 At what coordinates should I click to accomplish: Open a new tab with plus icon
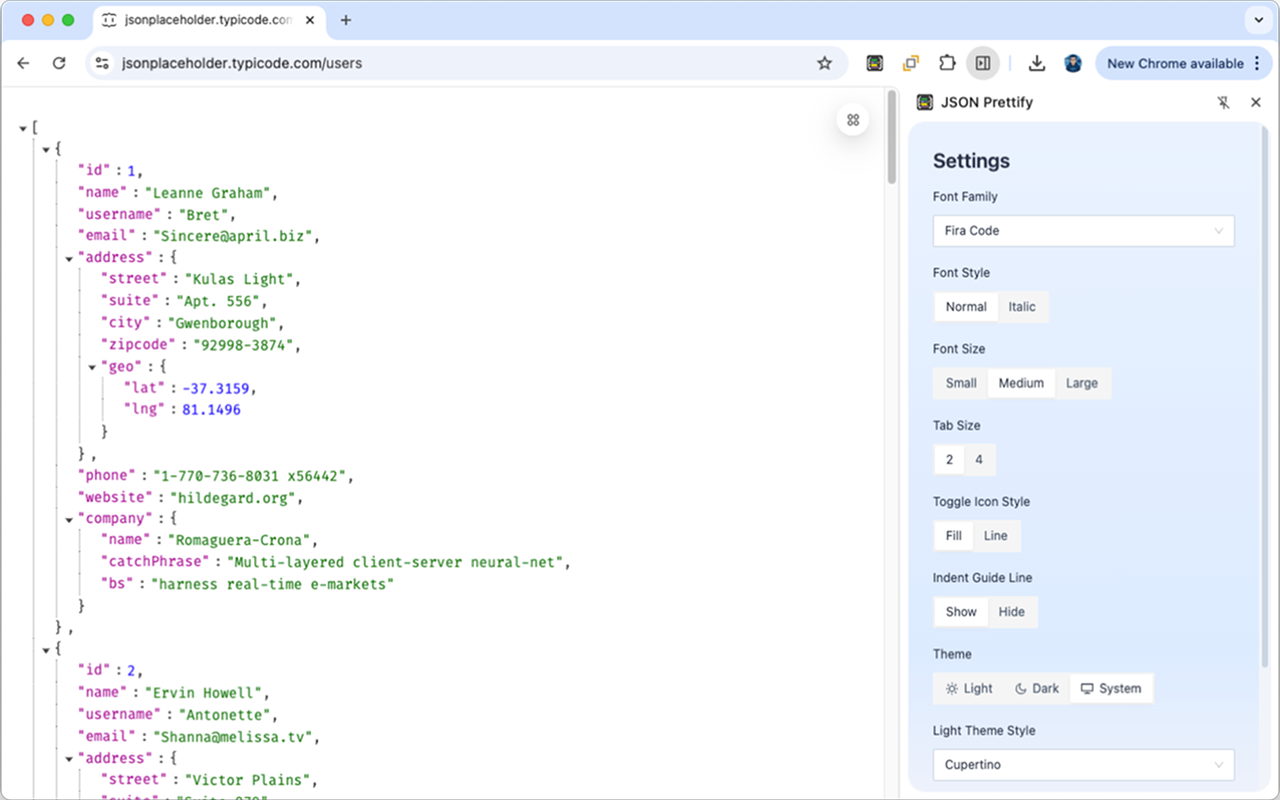pyautogui.click(x=346, y=20)
